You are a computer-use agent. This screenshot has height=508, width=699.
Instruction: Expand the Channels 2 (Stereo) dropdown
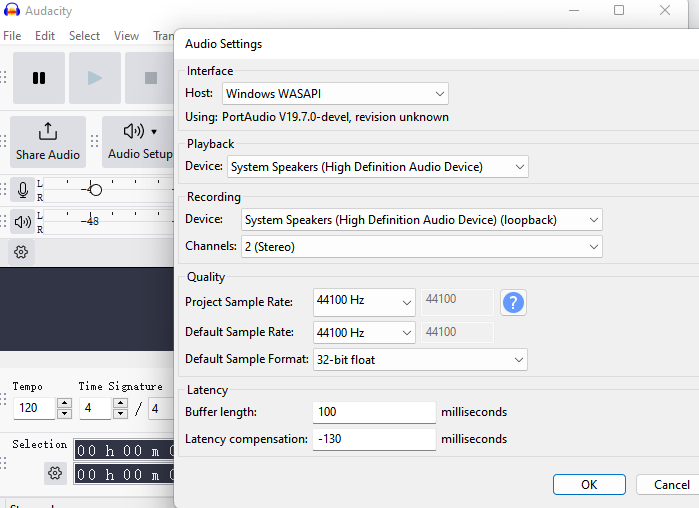click(x=422, y=246)
